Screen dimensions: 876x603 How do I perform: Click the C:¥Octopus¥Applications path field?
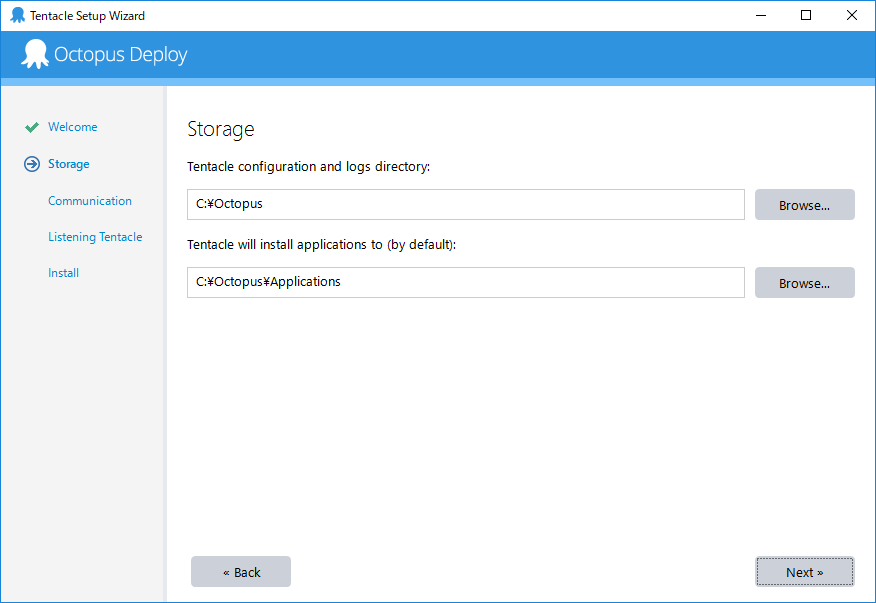[x=465, y=282]
